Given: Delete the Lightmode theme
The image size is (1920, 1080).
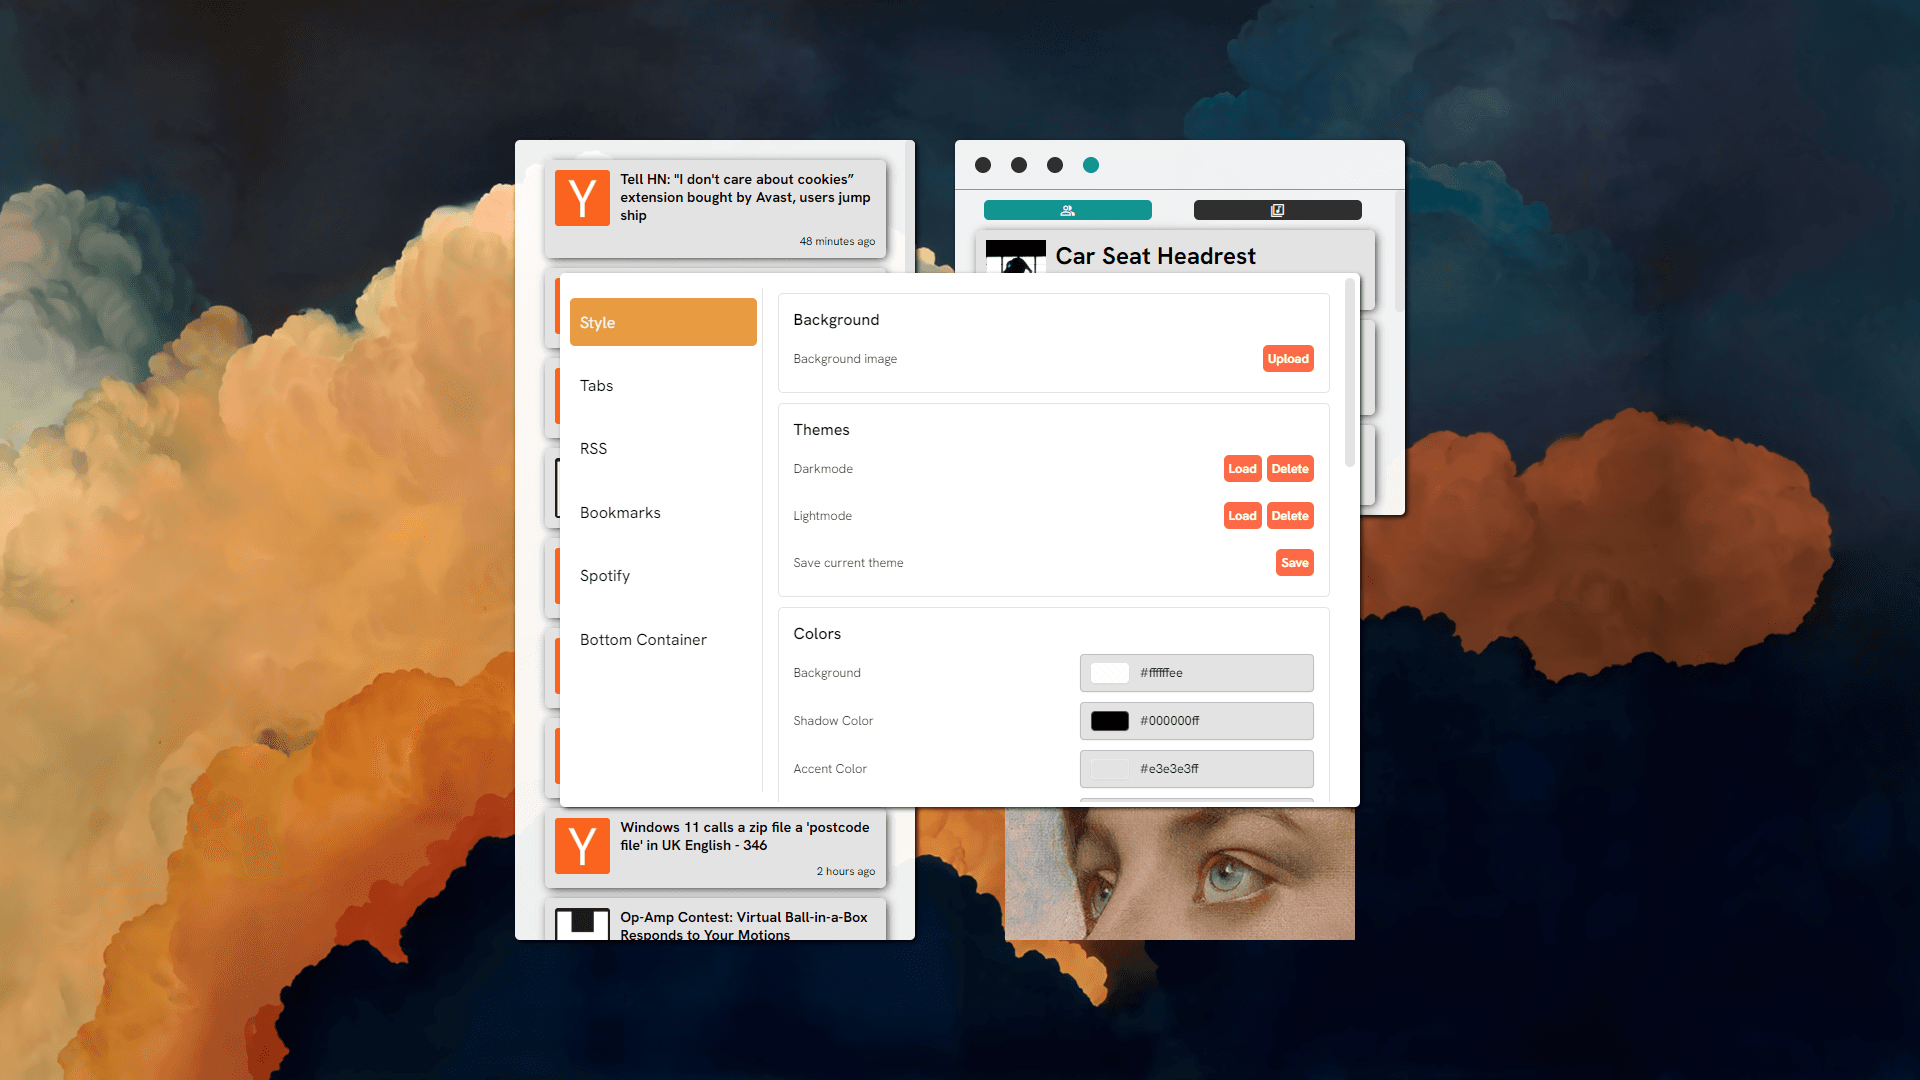Looking at the screenshot, I should click(x=1288, y=516).
